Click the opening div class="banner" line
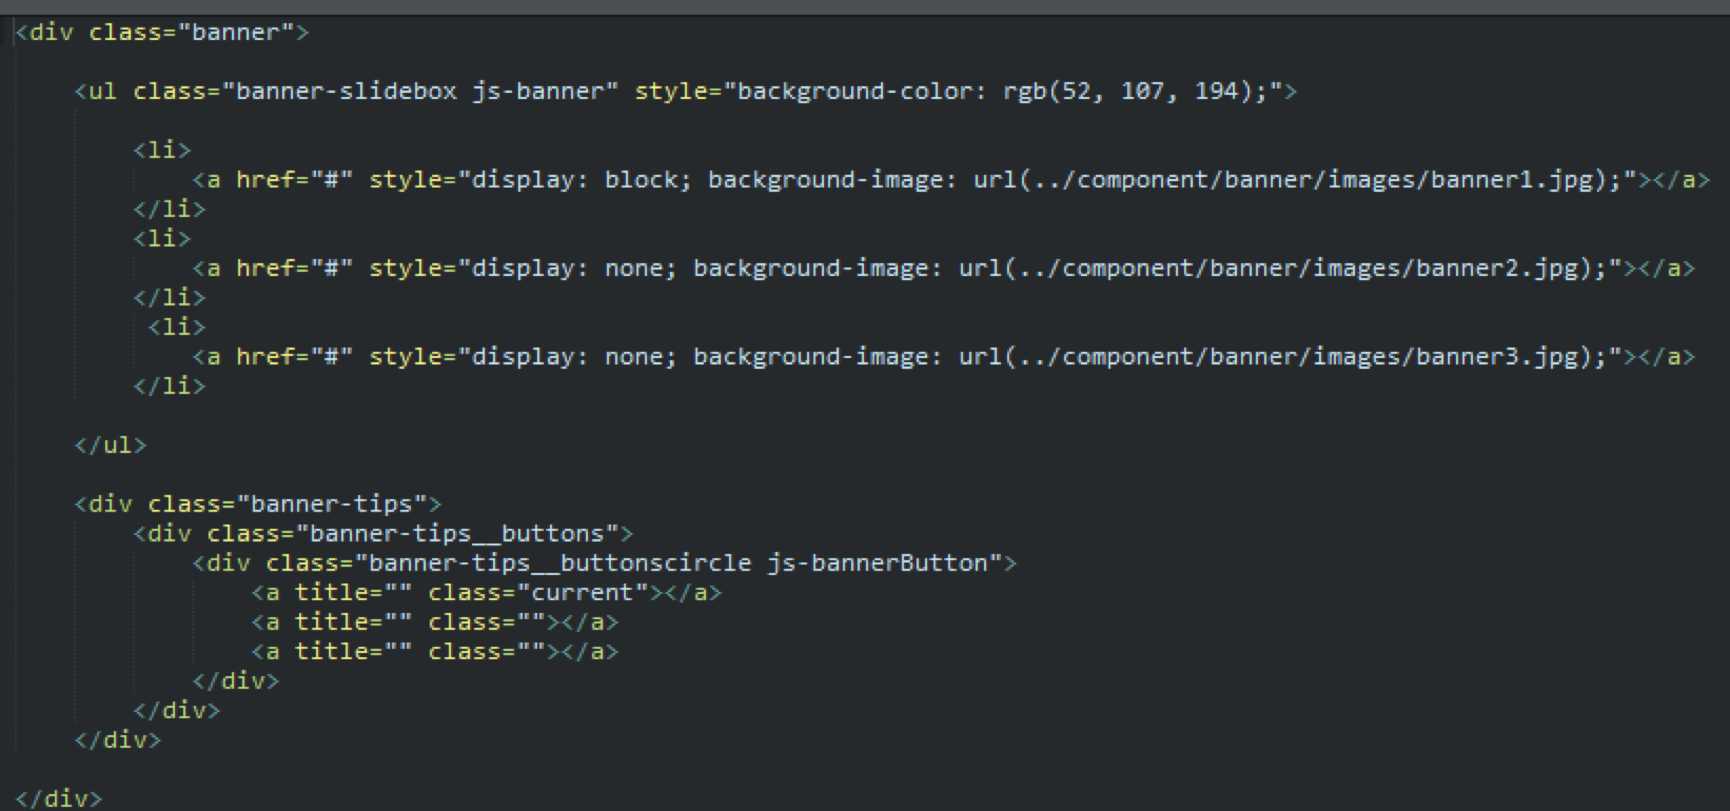Screen dimensions: 1730x811 point(162,32)
